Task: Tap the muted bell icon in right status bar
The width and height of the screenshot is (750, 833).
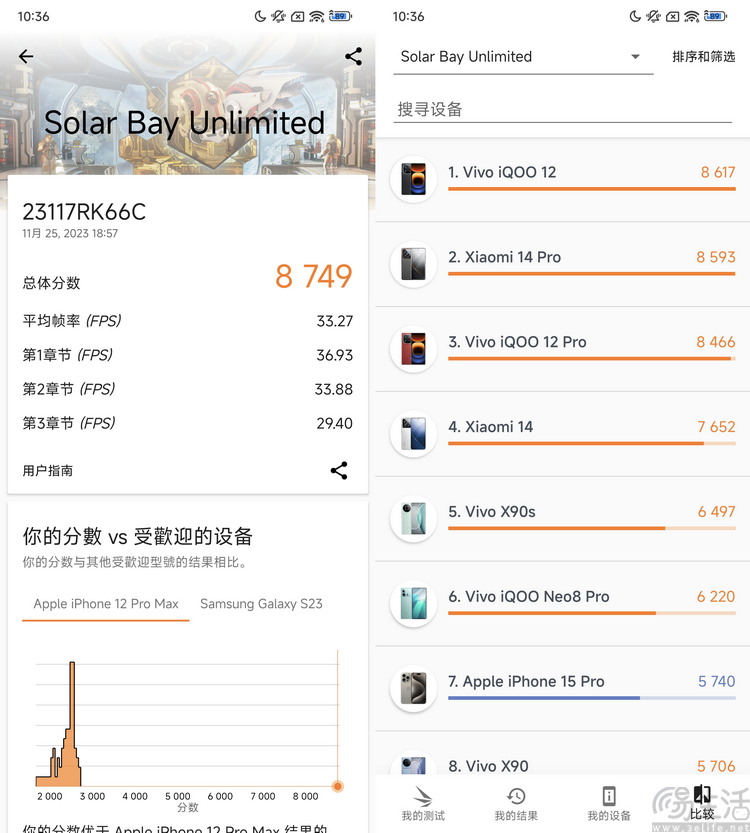Action: (653, 16)
